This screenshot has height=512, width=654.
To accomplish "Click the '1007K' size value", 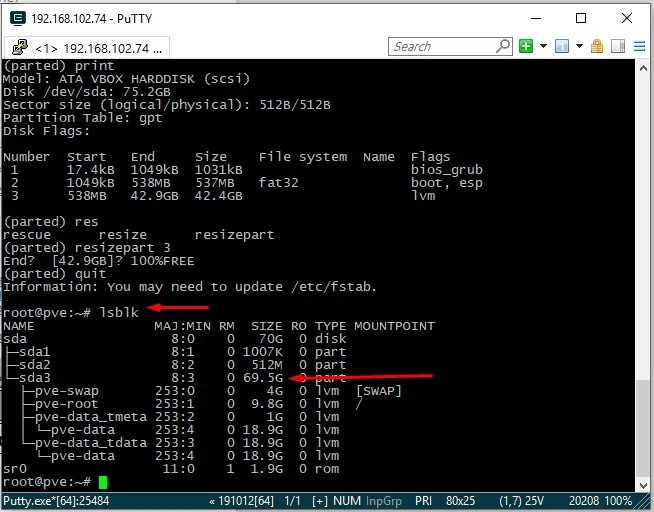I will (263, 352).
